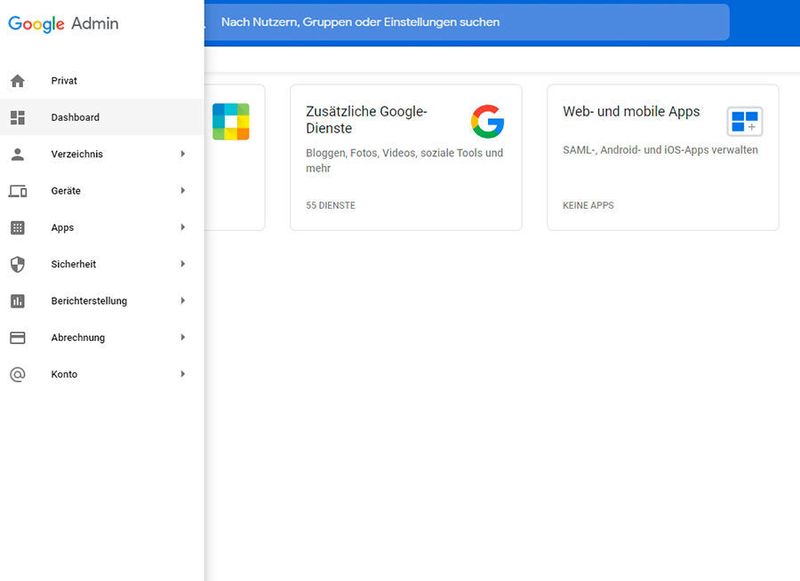Open the Verzeichnis menu item
This screenshot has height=581, width=800.
[102, 154]
